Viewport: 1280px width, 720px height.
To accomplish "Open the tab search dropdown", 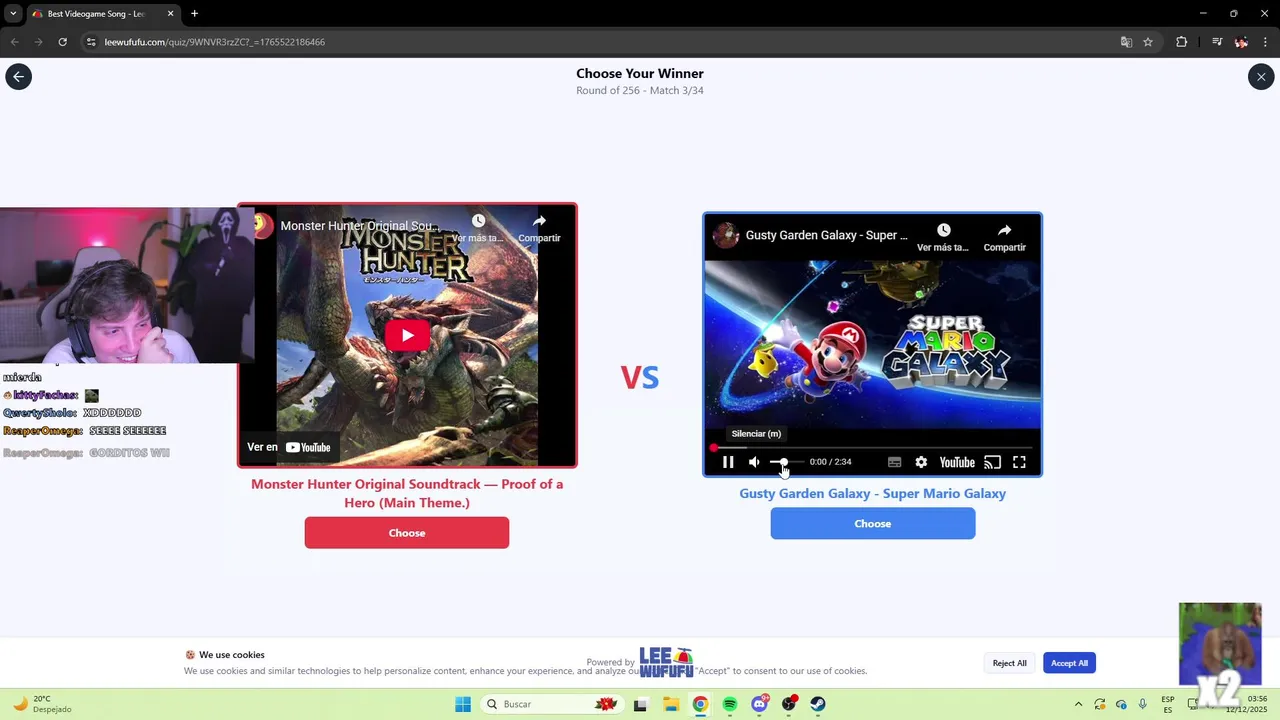I will click(x=12, y=14).
